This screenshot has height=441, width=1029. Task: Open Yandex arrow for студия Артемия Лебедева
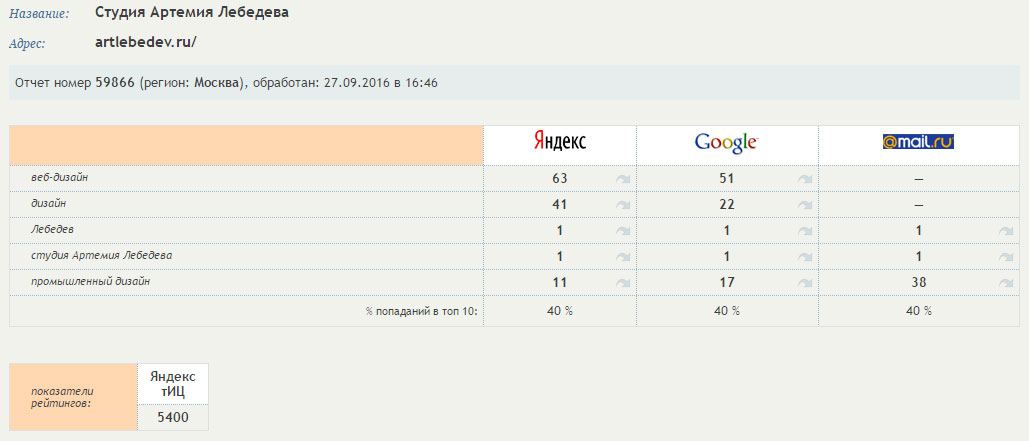[623, 257]
